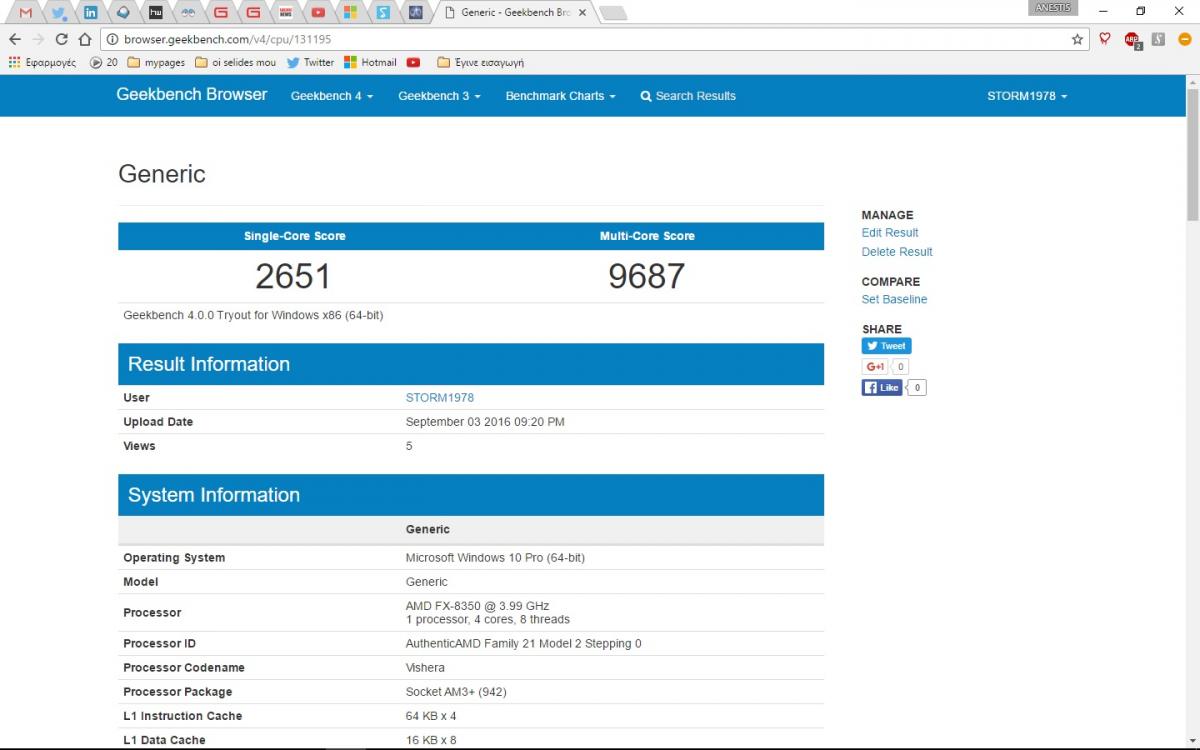Switch to the YouTube browser tab
This screenshot has width=1200, height=750.
pos(318,13)
